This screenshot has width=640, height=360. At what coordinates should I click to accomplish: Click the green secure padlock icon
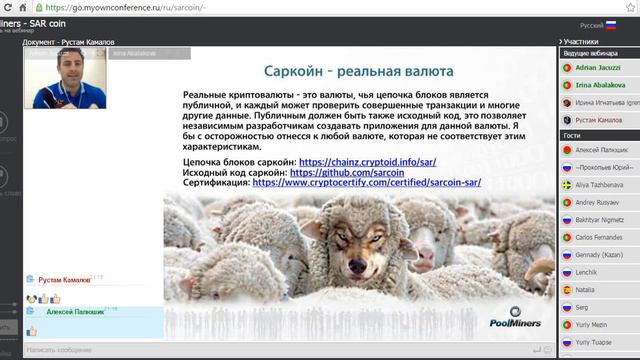coord(39,7)
